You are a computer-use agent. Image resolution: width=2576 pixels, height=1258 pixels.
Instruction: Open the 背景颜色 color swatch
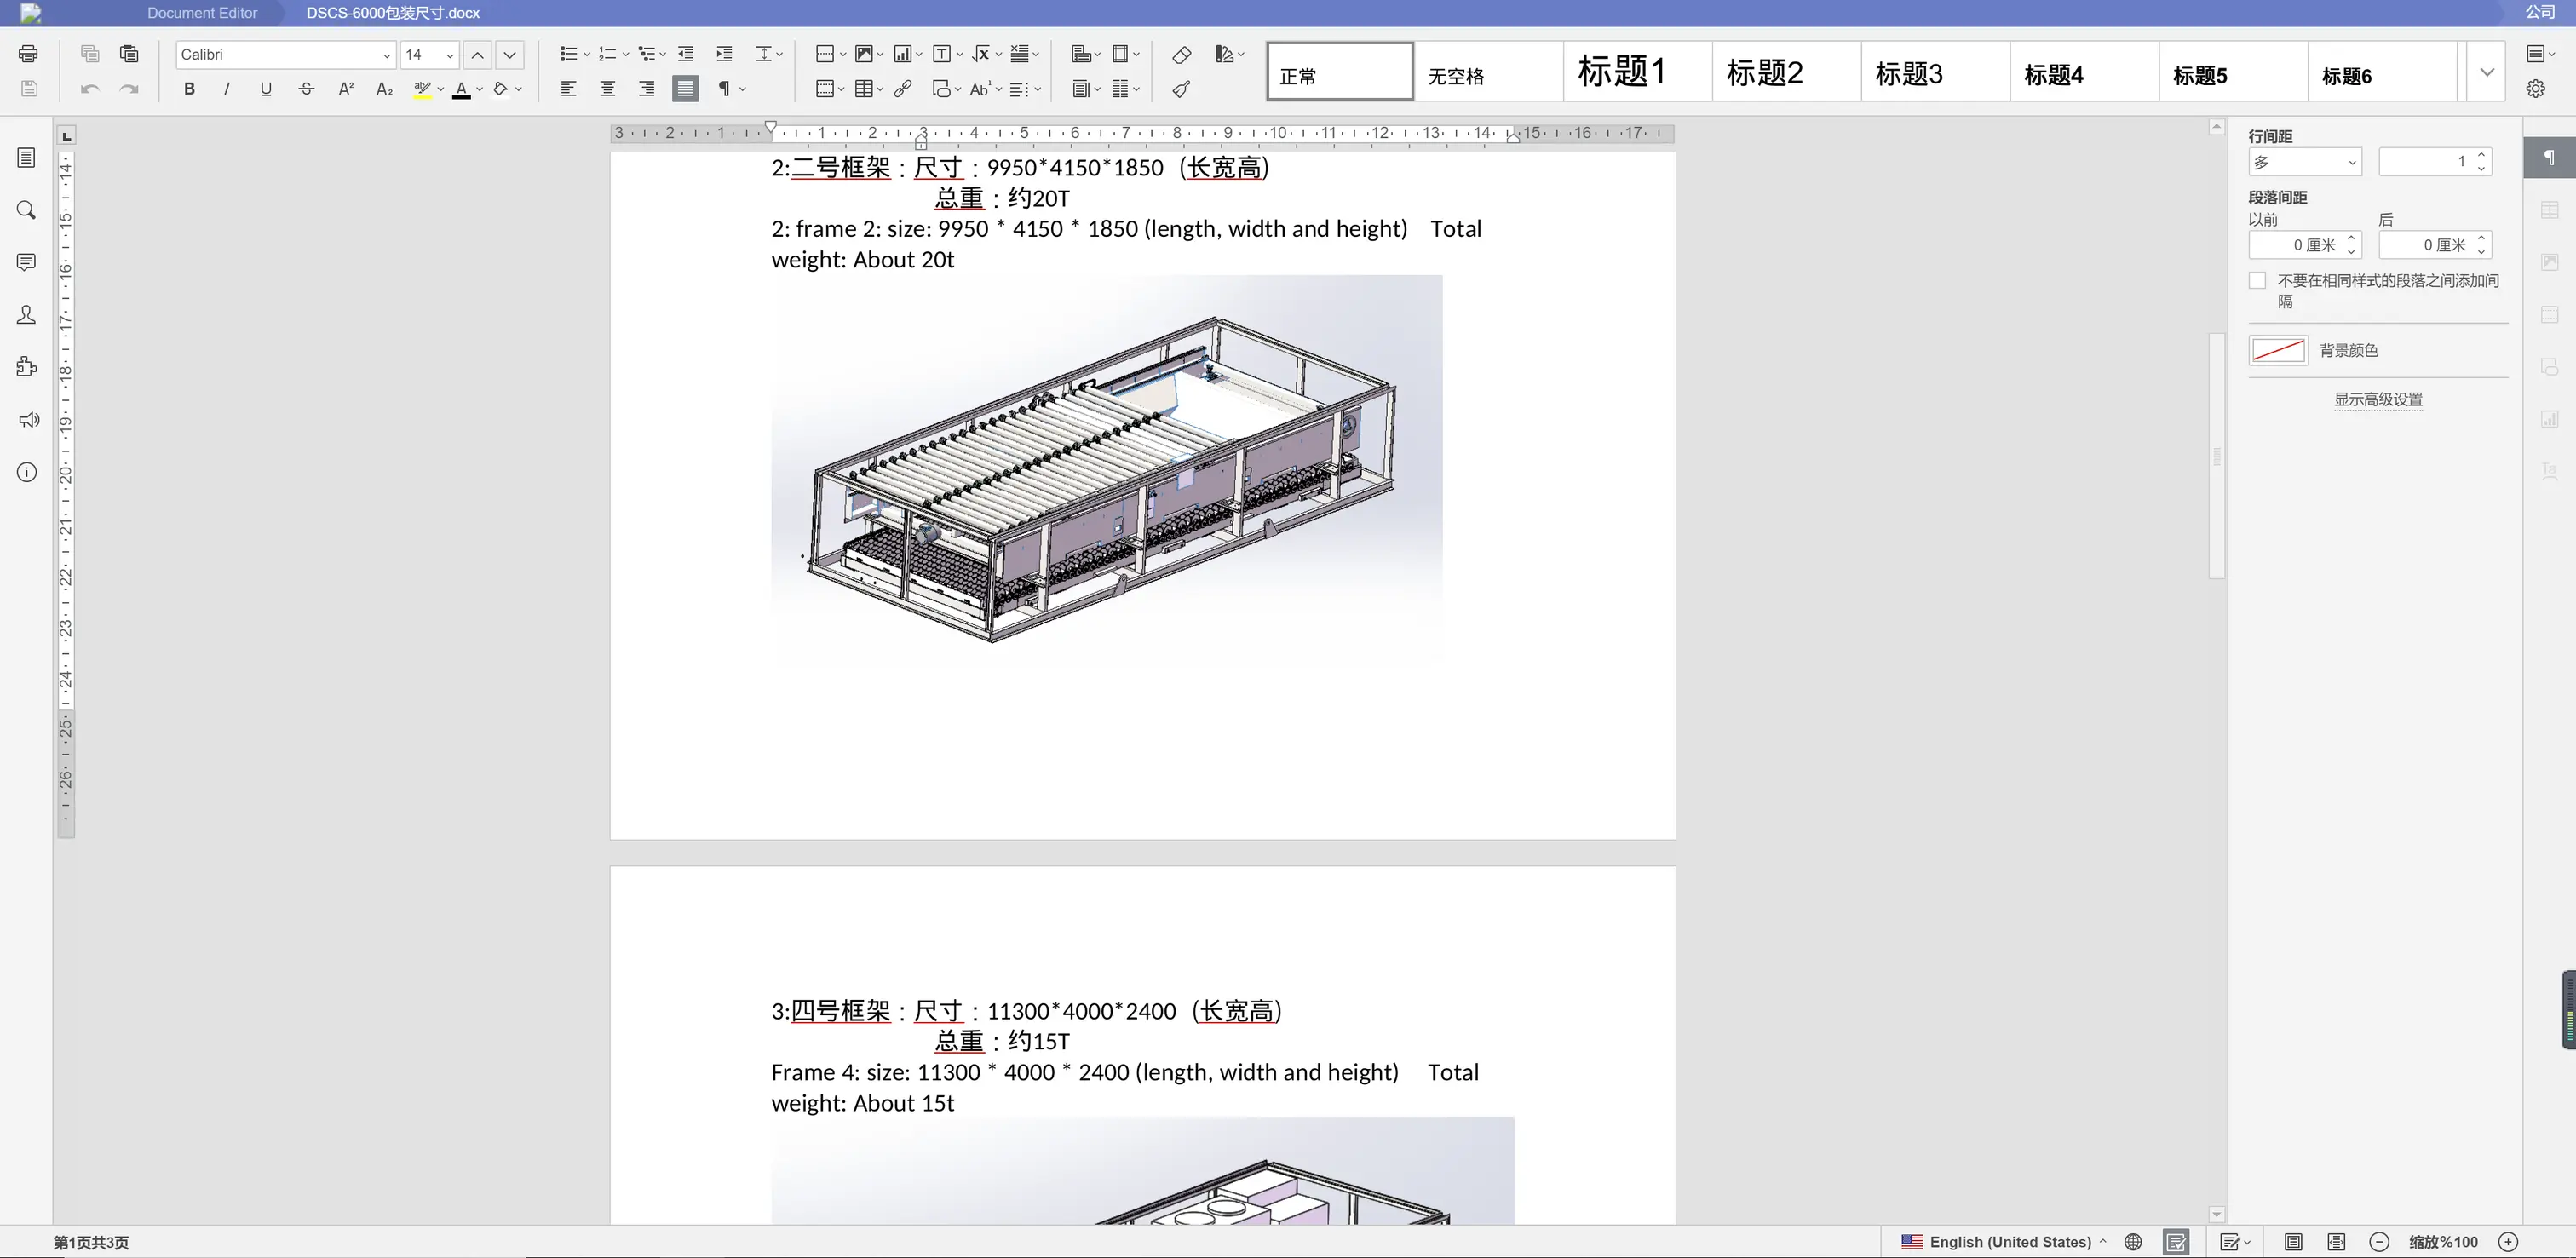tap(2278, 350)
